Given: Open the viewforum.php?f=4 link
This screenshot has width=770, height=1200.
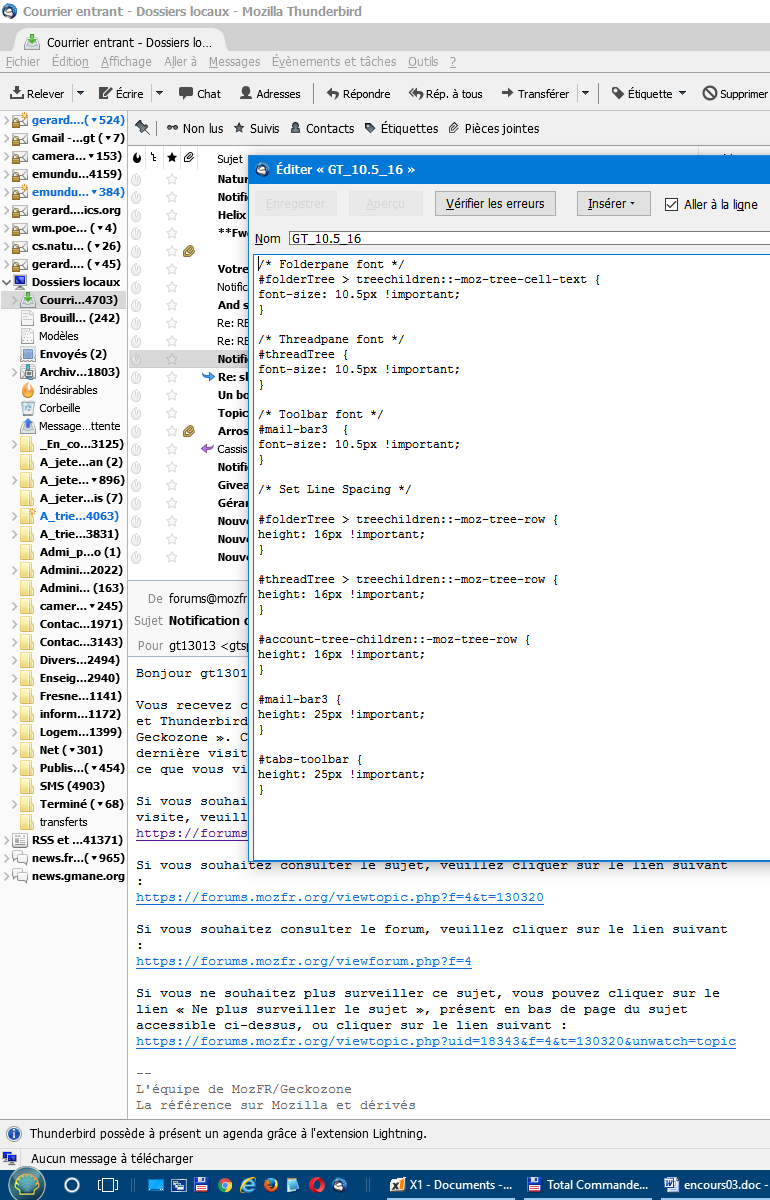Looking at the screenshot, I should point(304,962).
